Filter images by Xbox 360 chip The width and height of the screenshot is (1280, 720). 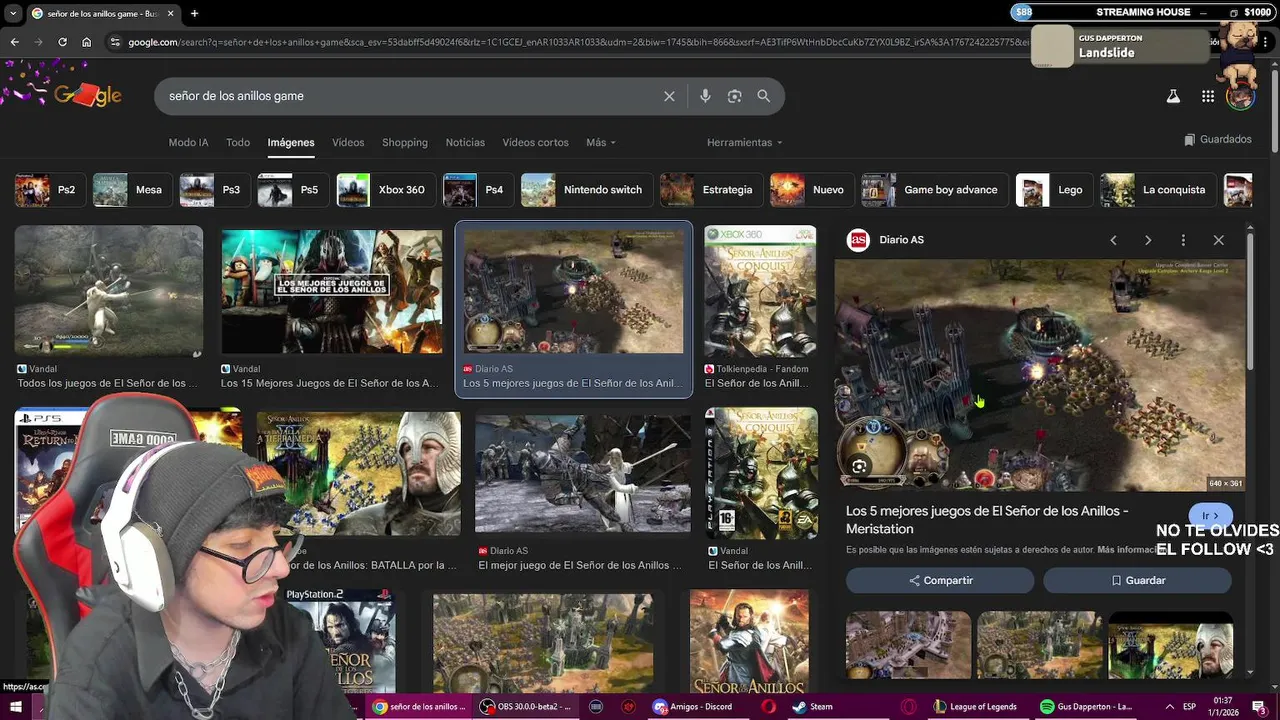point(385,190)
